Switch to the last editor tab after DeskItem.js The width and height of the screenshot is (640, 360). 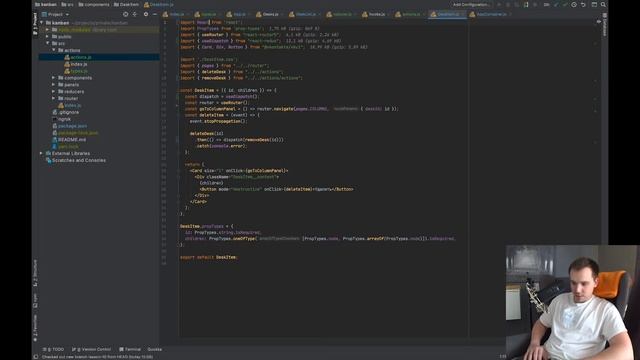[491, 14]
